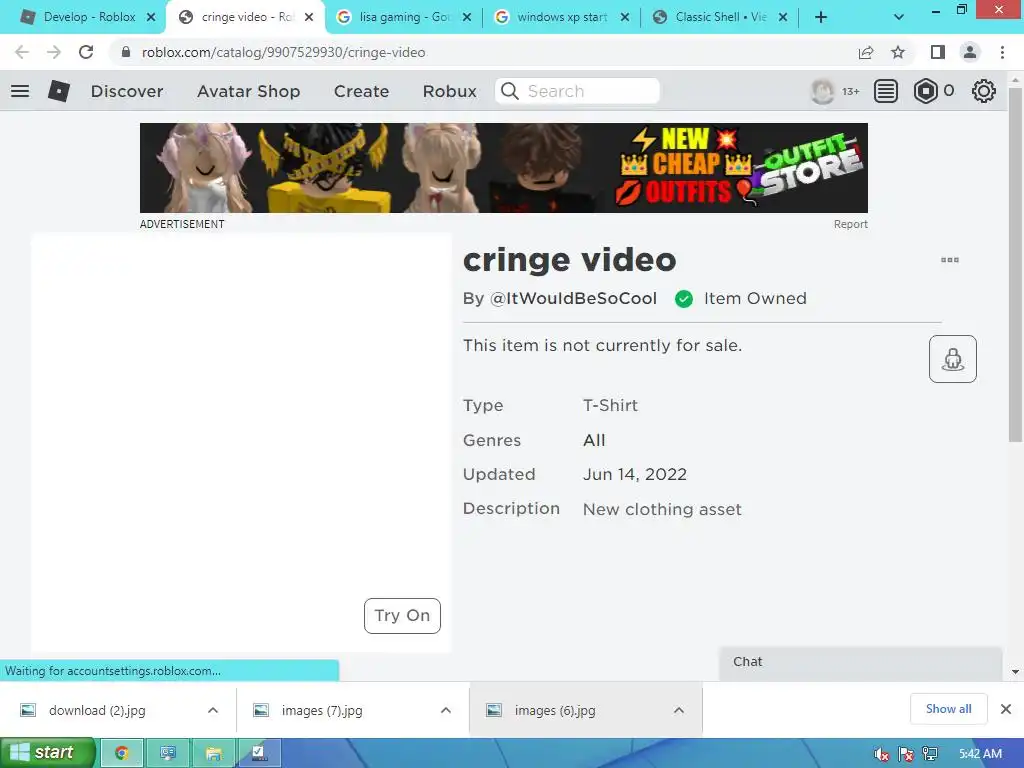1024x768 pixels.
Task: Open the File Explorer taskbar icon
Action: tap(214, 754)
